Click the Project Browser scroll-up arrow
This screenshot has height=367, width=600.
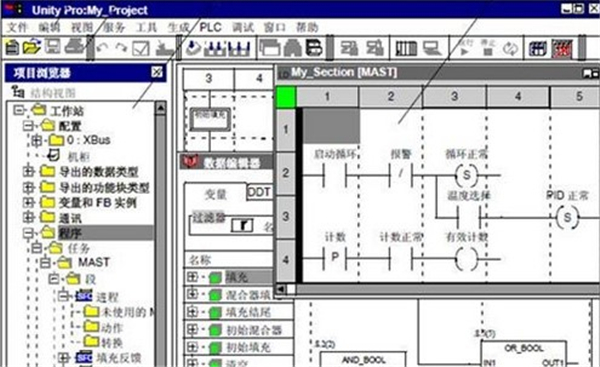(x=160, y=109)
